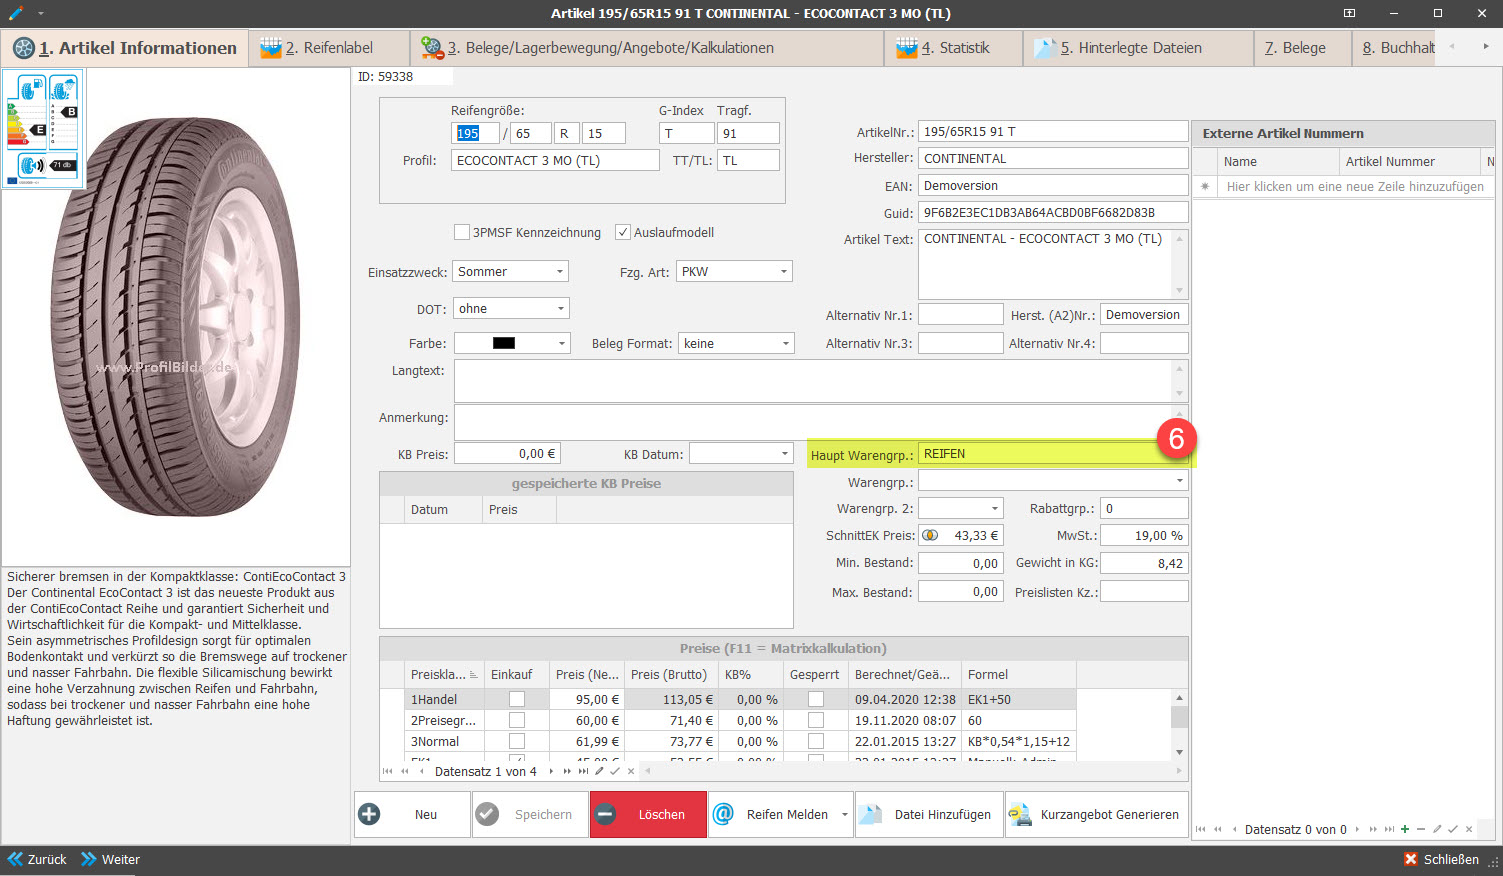Screen dimensions: 1503x876
Task: Select 1. Artikel Informationen tab
Action: (x=125, y=48)
